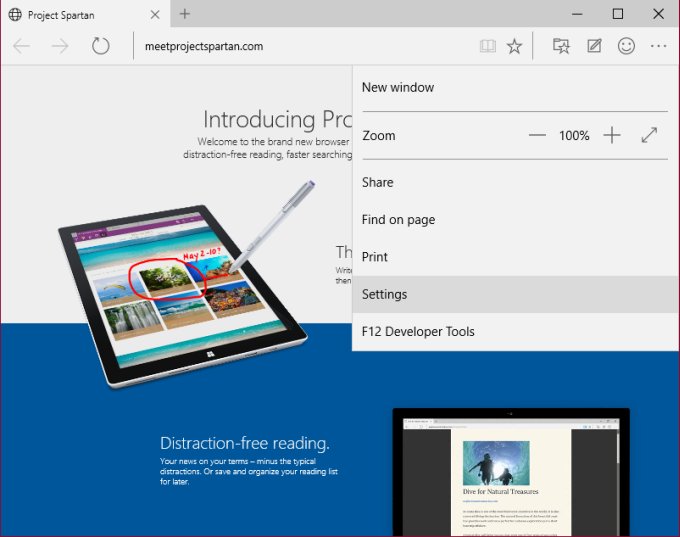Go back with the back arrow
The width and height of the screenshot is (680, 537).
pyautogui.click(x=21, y=46)
